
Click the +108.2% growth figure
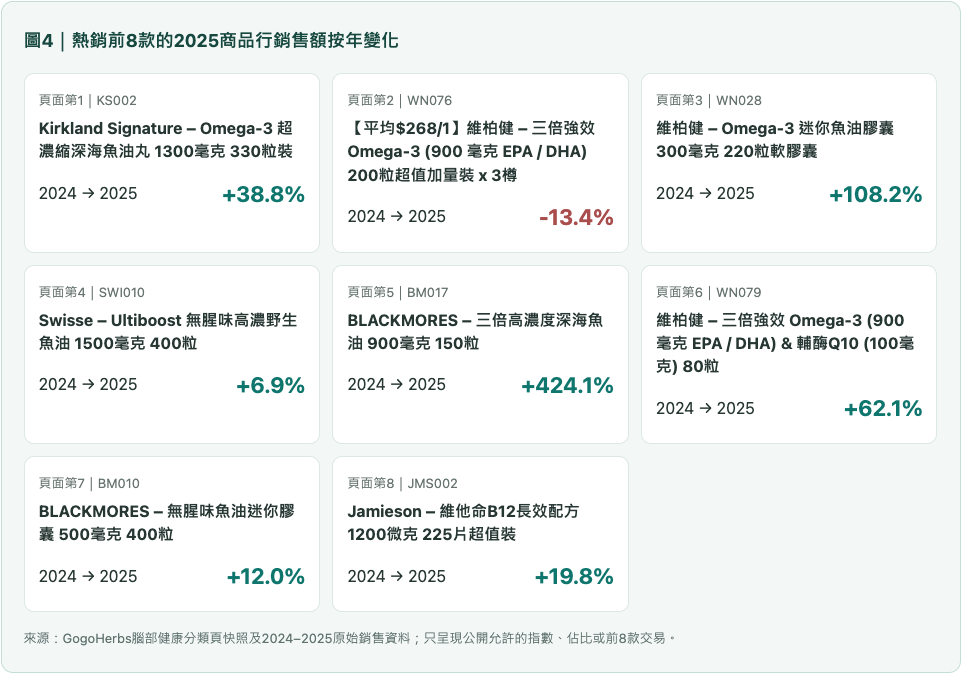click(875, 194)
